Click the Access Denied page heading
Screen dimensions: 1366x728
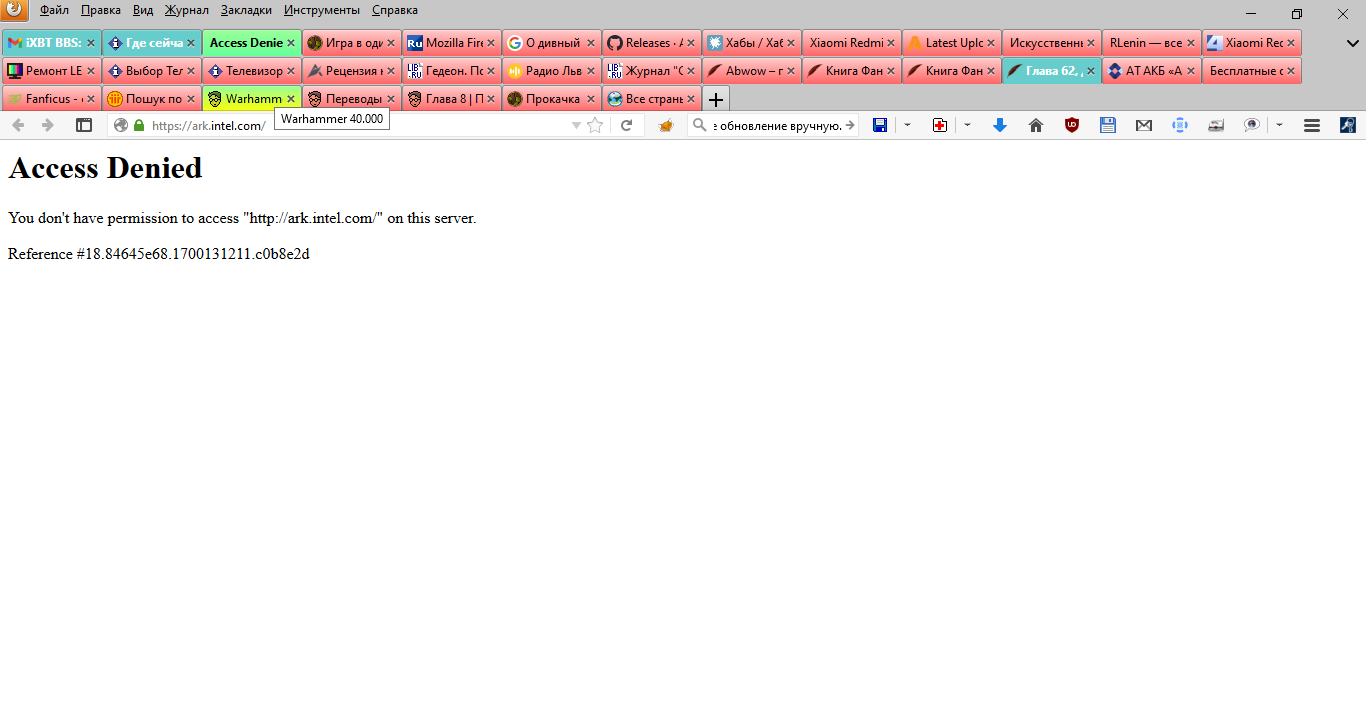tap(105, 168)
